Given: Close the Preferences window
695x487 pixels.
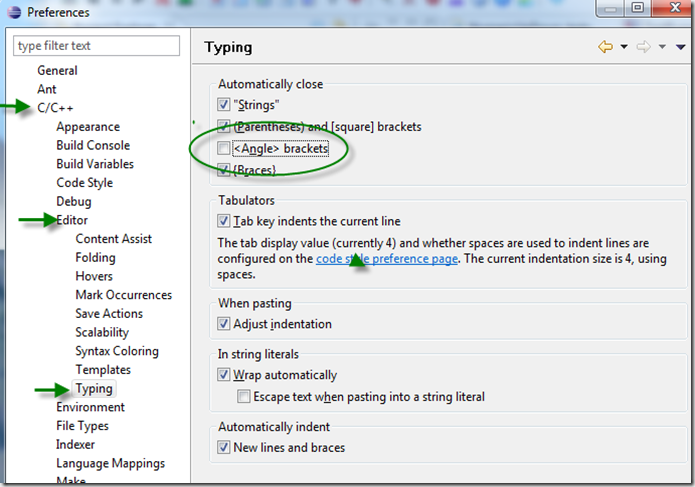Looking at the screenshot, I should pos(674,8).
